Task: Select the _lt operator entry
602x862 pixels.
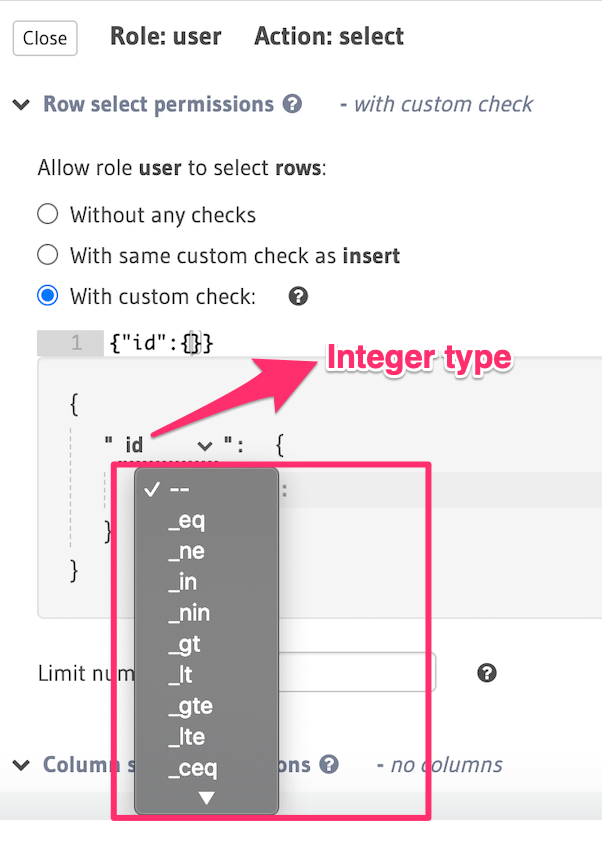Action: click(182, 676)
